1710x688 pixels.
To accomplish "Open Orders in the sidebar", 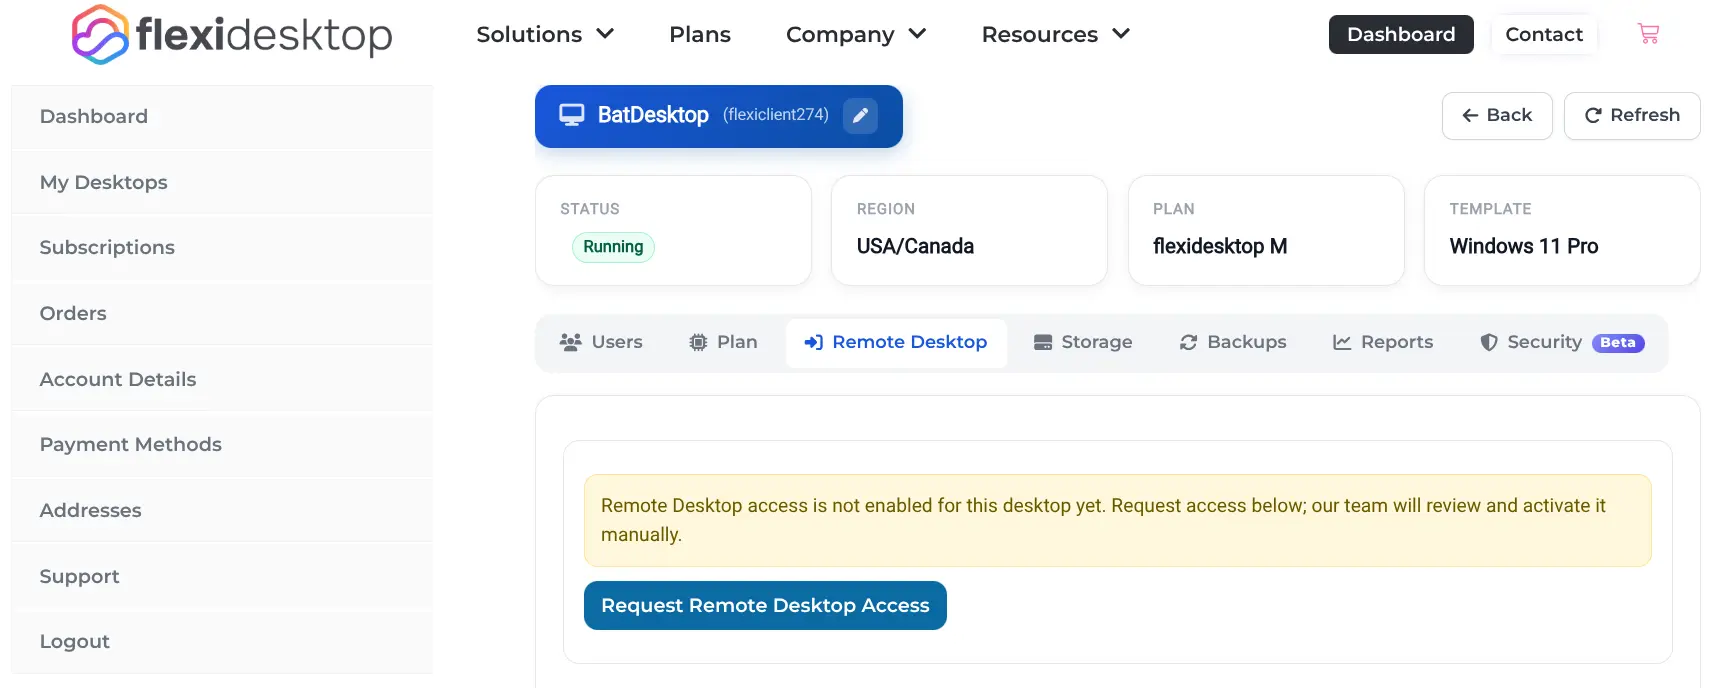I will (222, 313).
